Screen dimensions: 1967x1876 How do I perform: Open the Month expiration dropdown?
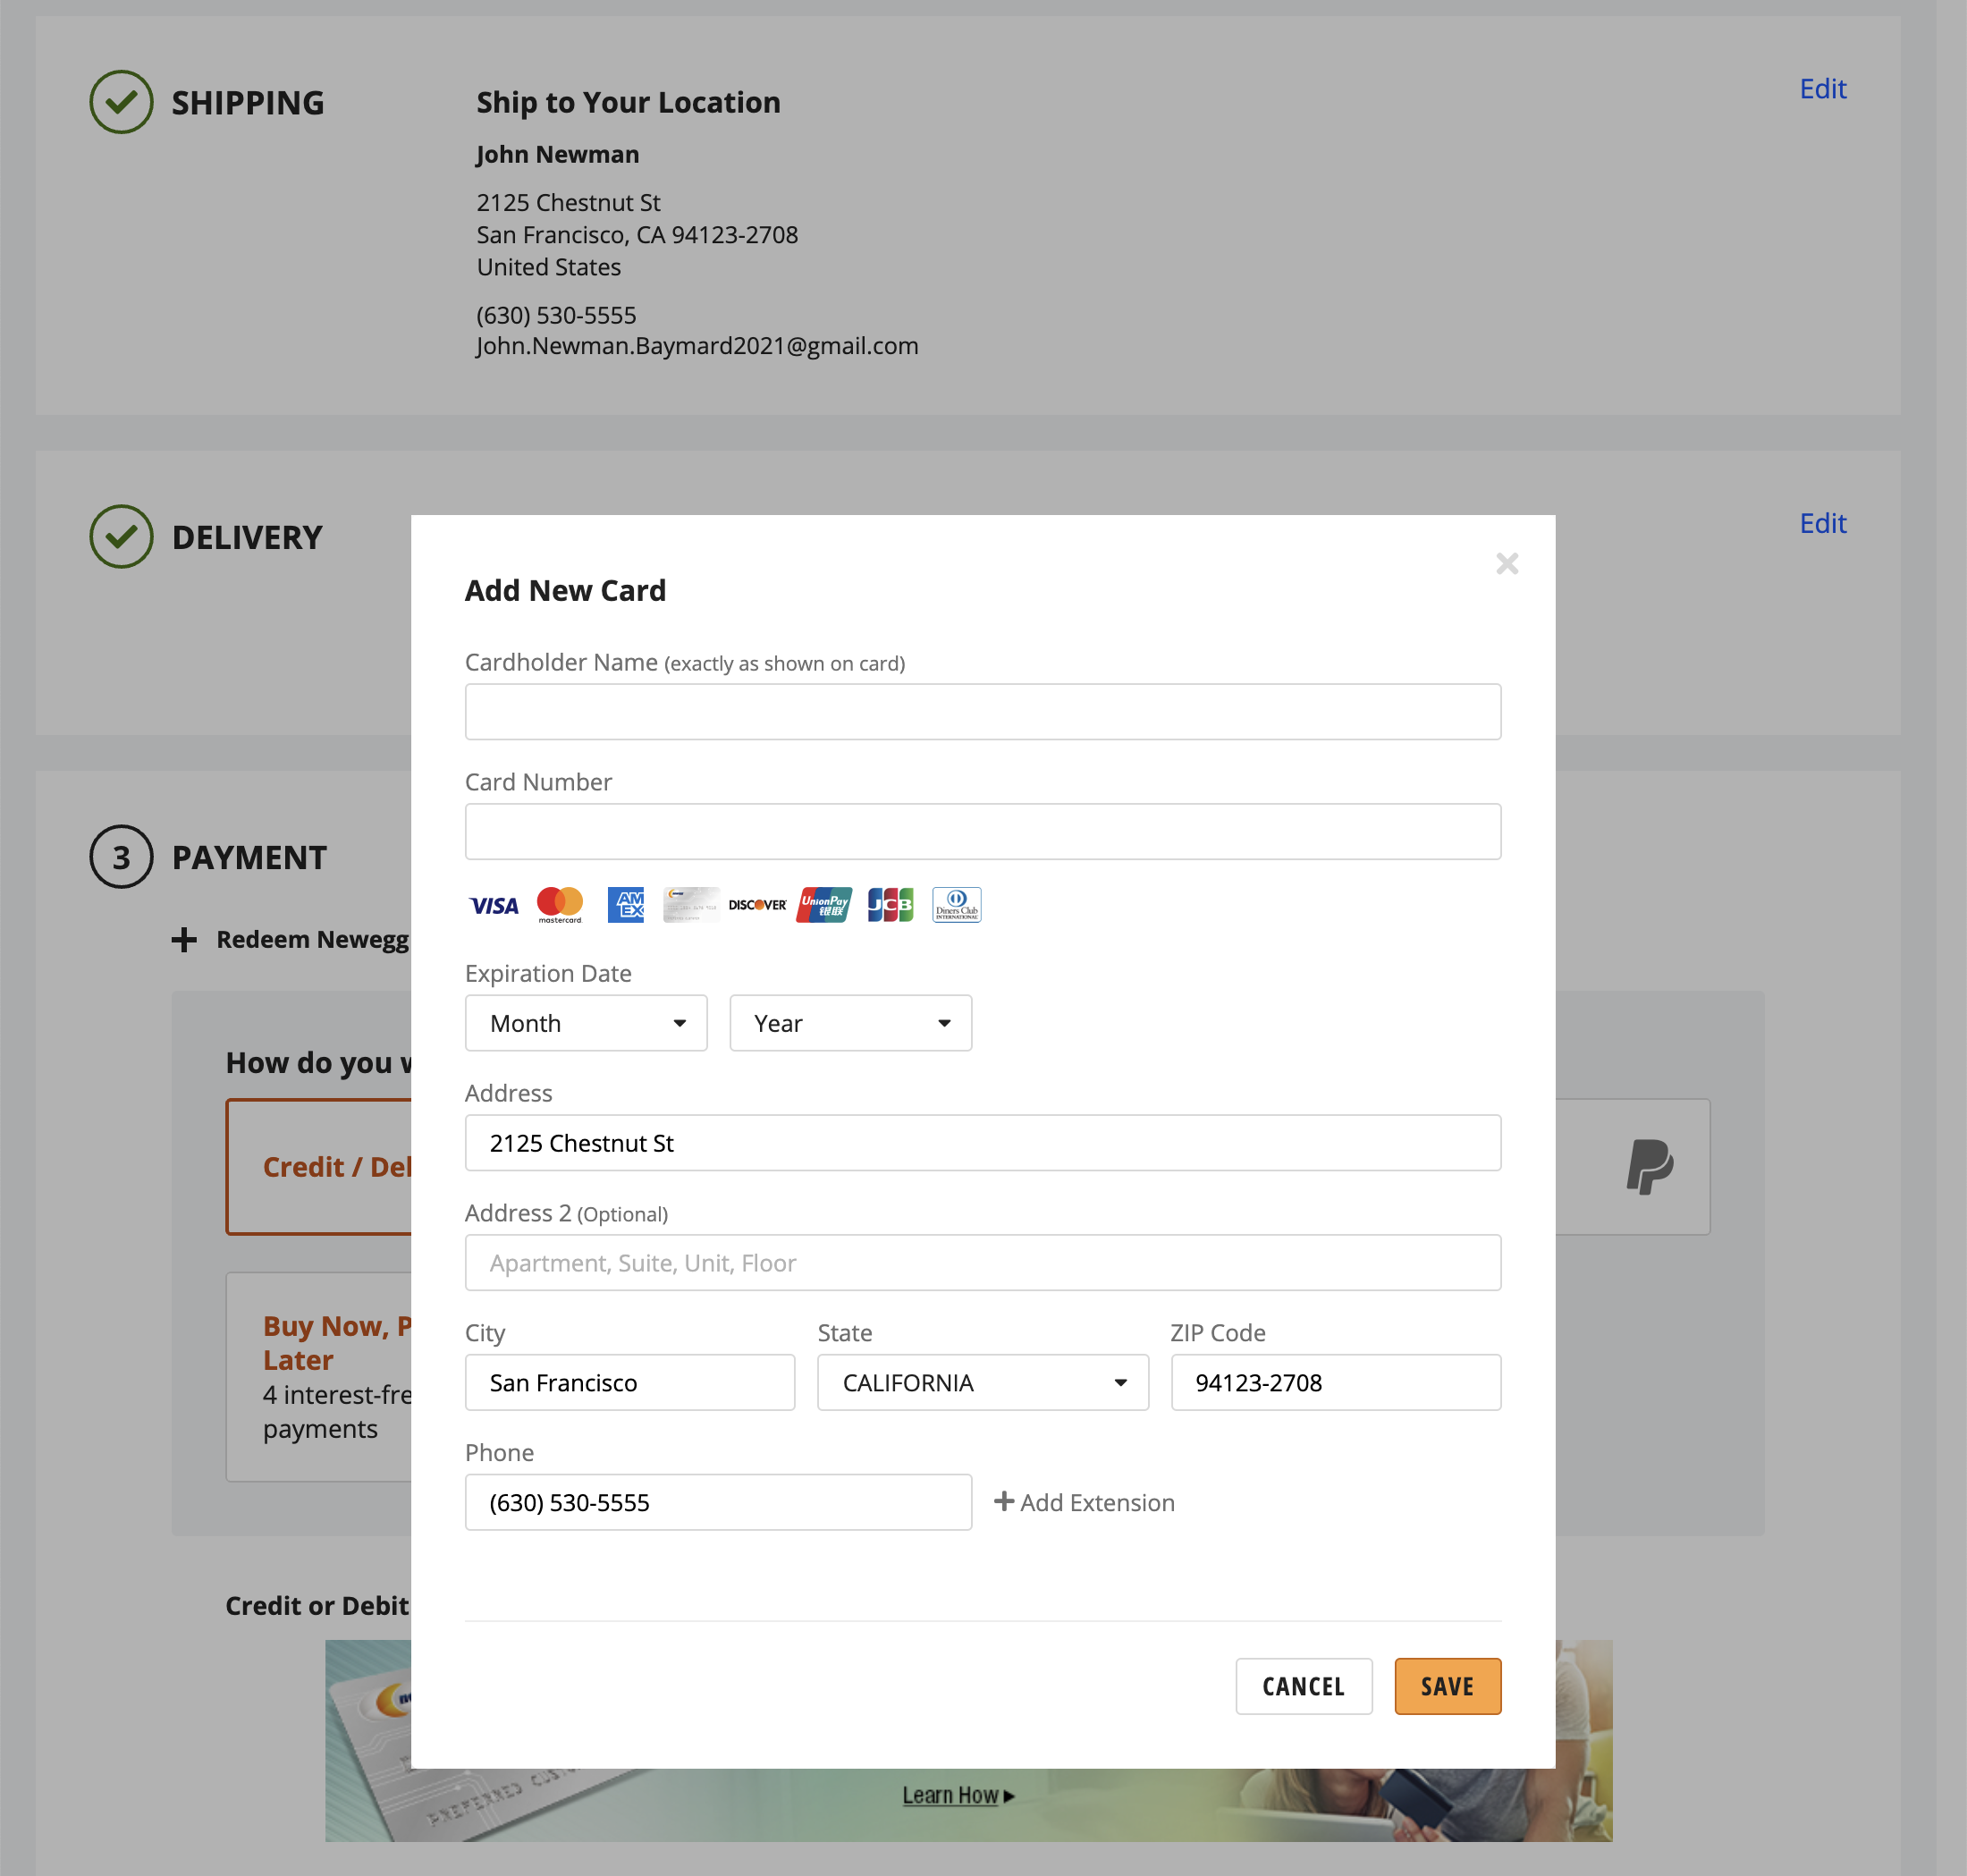[x=586, y=1022]
